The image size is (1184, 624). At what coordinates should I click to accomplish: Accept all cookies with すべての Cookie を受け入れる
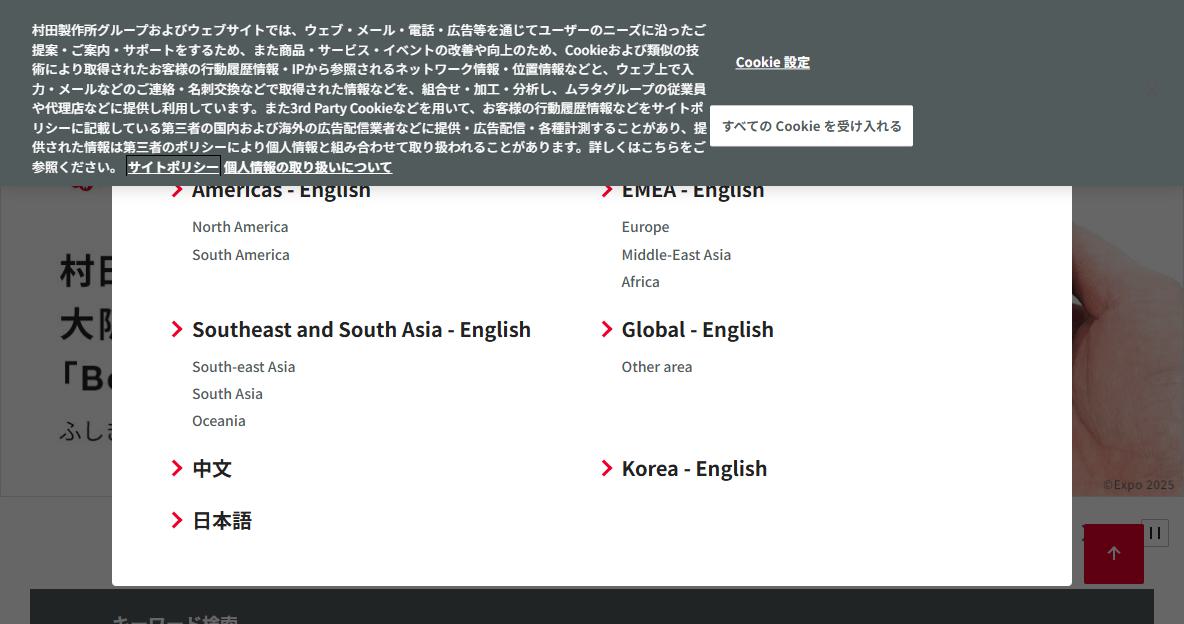[x=811, y=126]
